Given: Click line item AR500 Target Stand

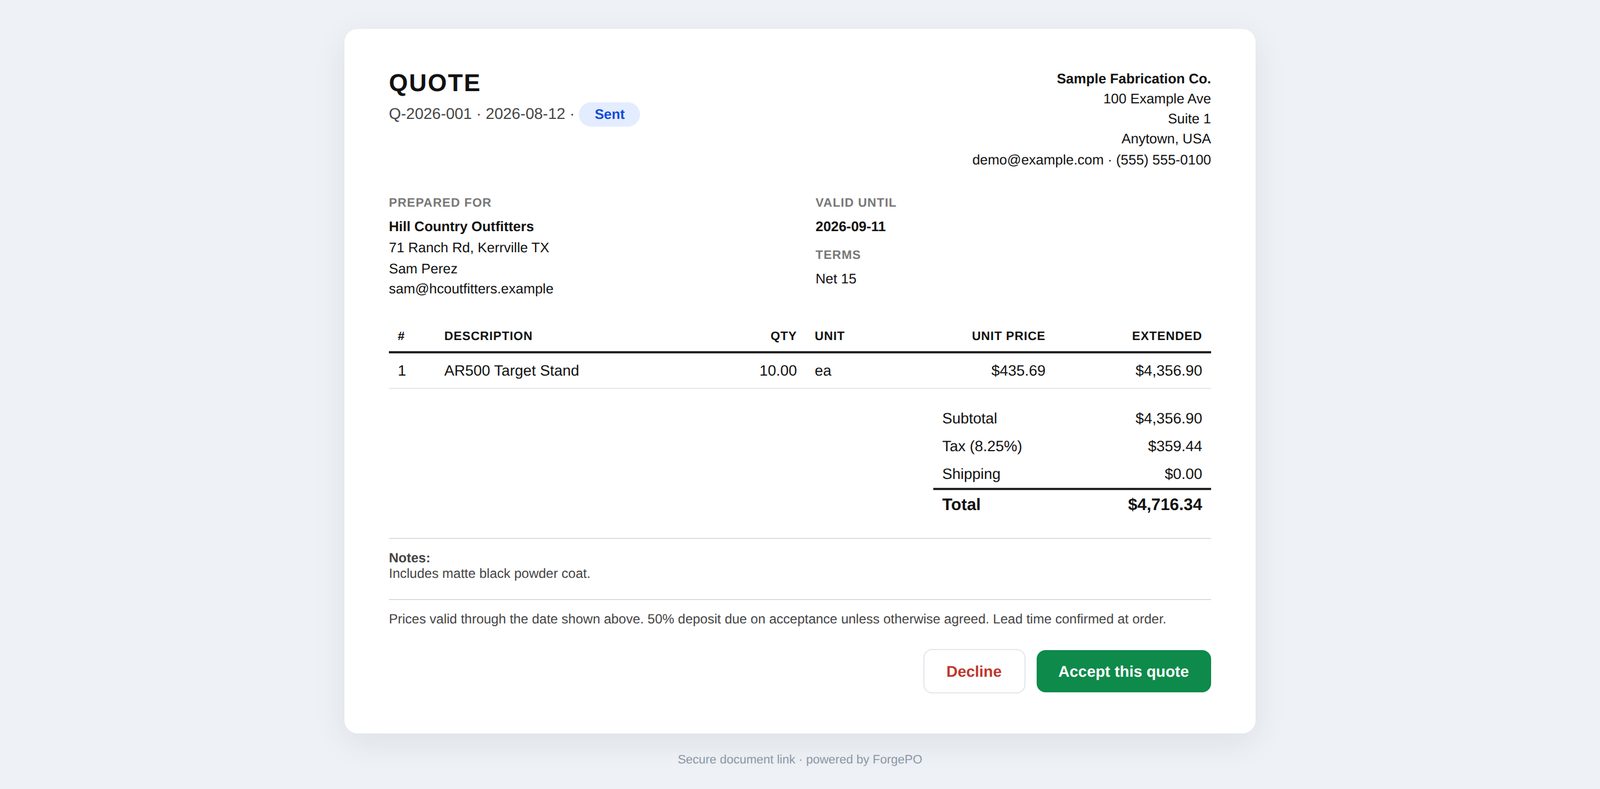Looking at the screenshot, I should pos(511,370).
